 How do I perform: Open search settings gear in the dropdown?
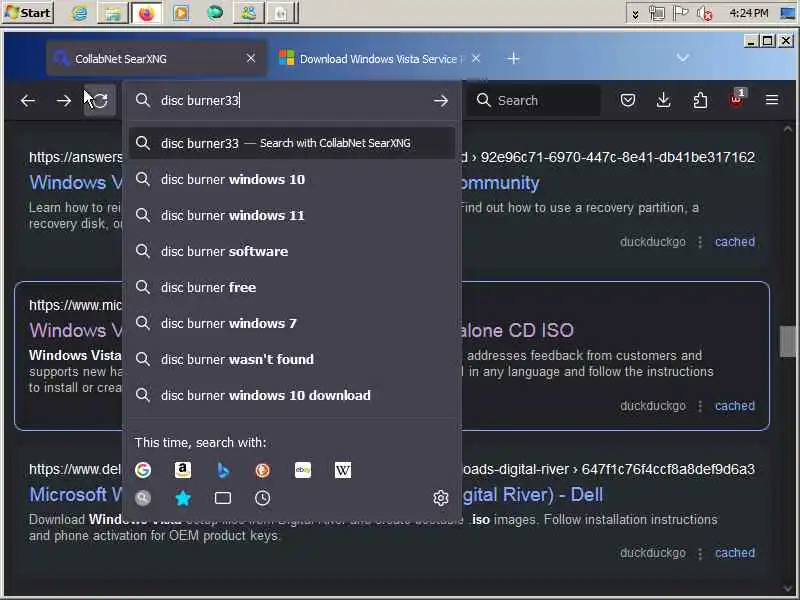pos(441,498)
